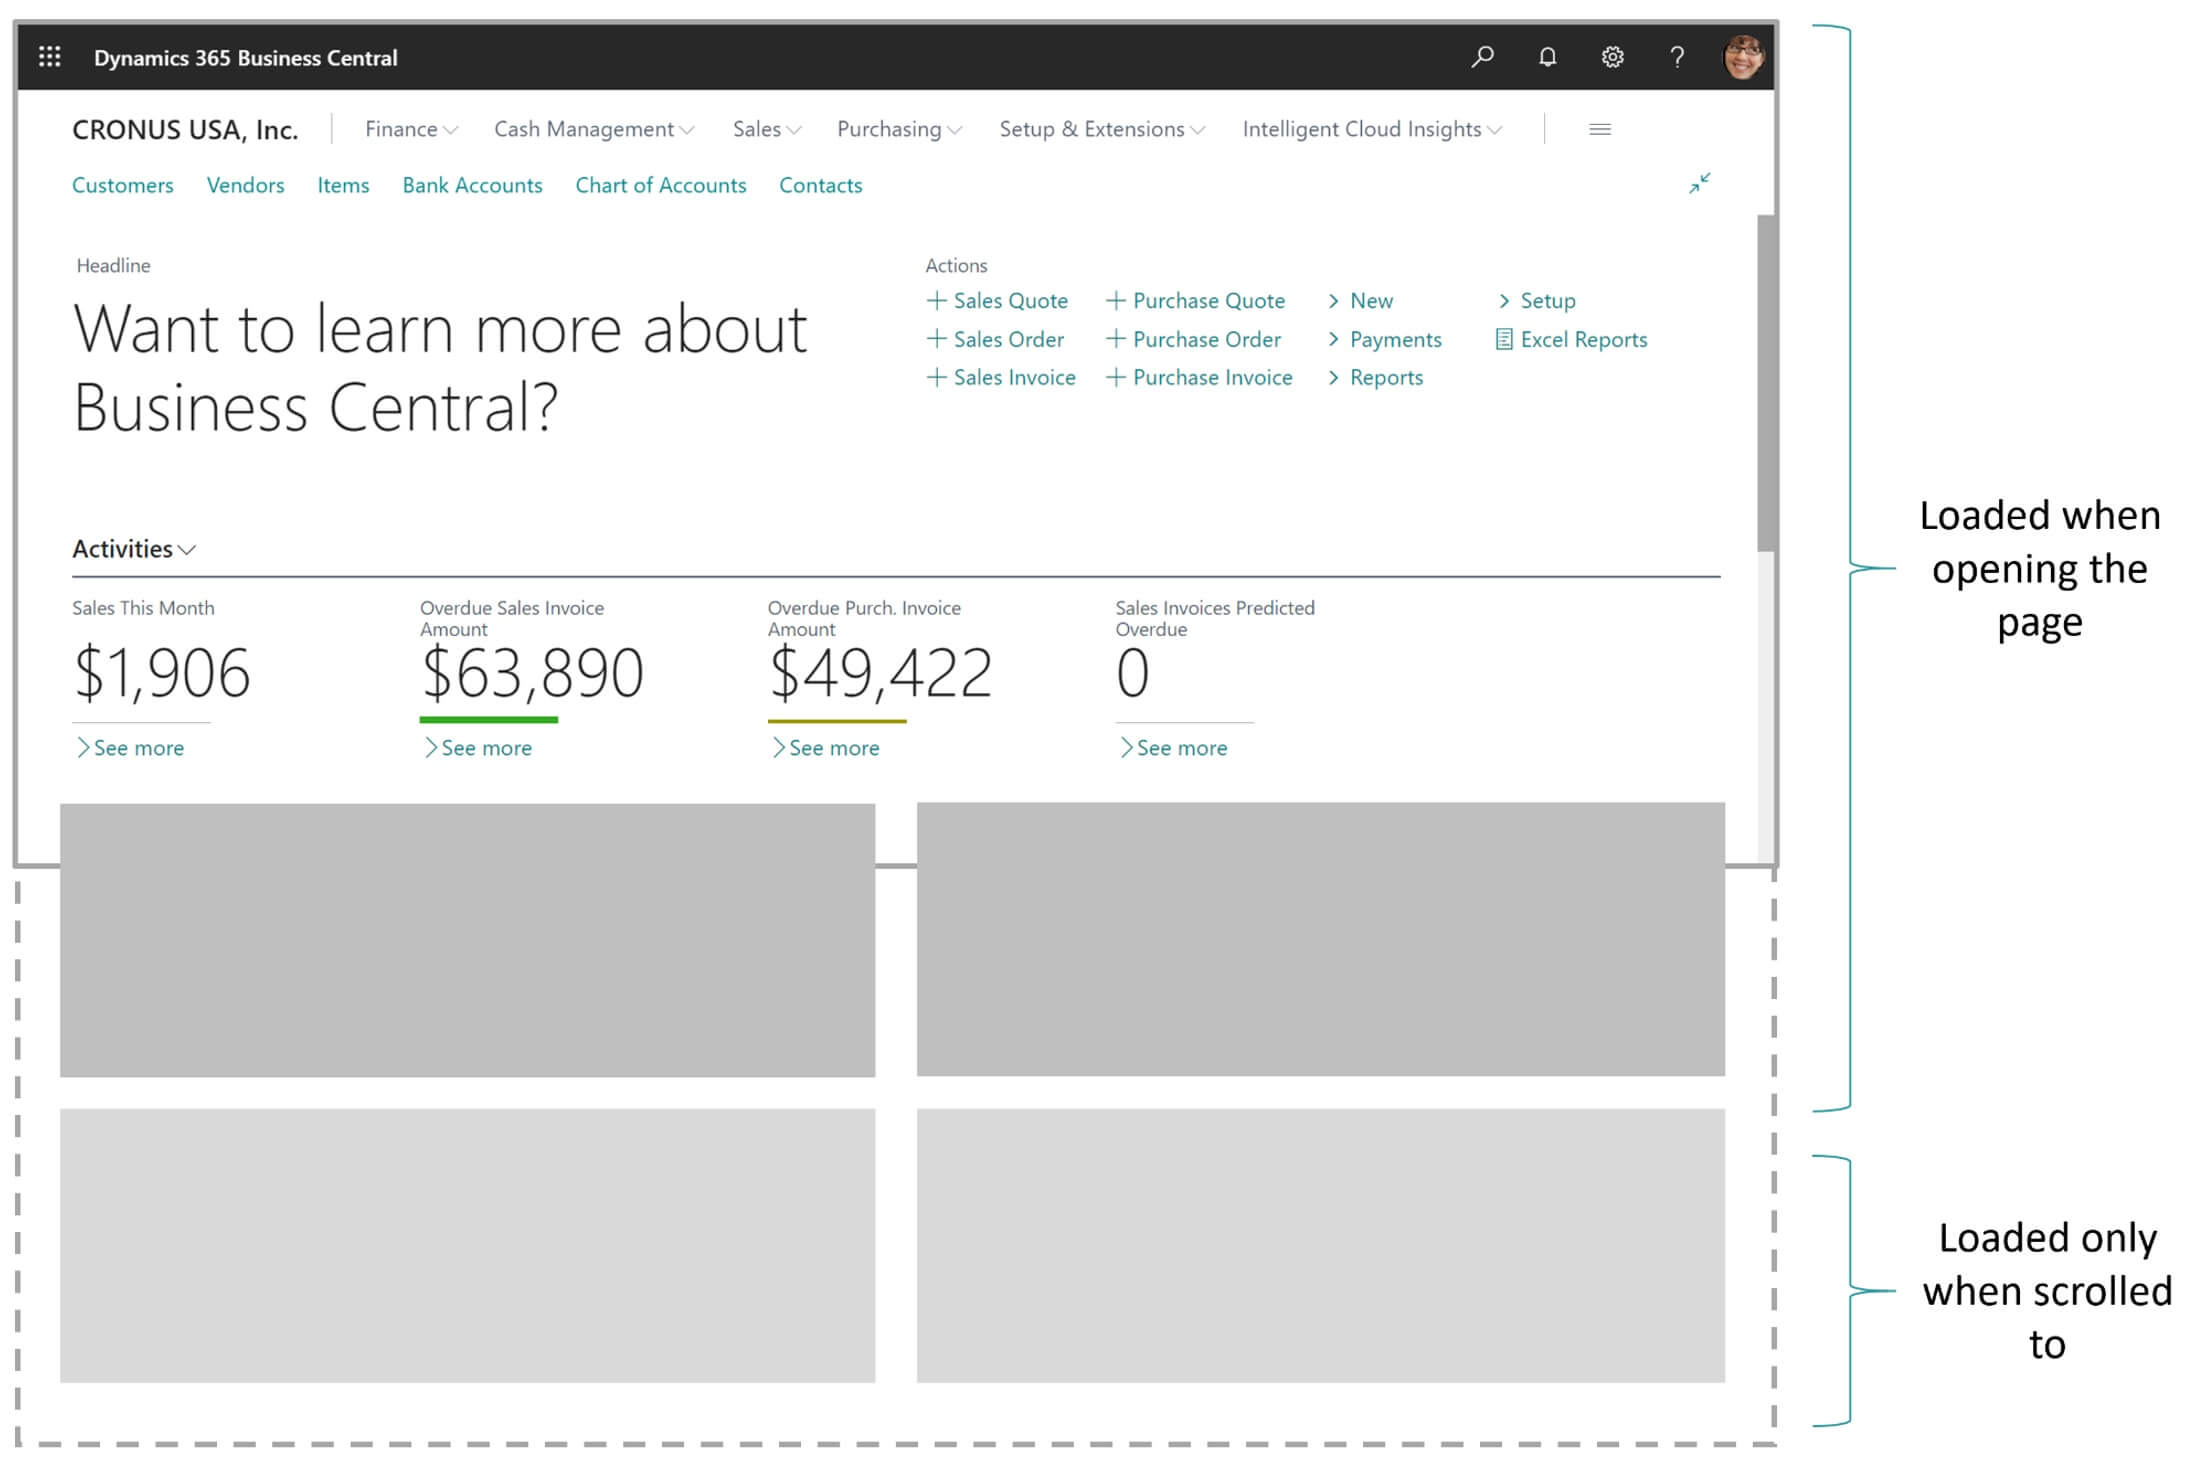Open the Items link

tap(343, 185)
